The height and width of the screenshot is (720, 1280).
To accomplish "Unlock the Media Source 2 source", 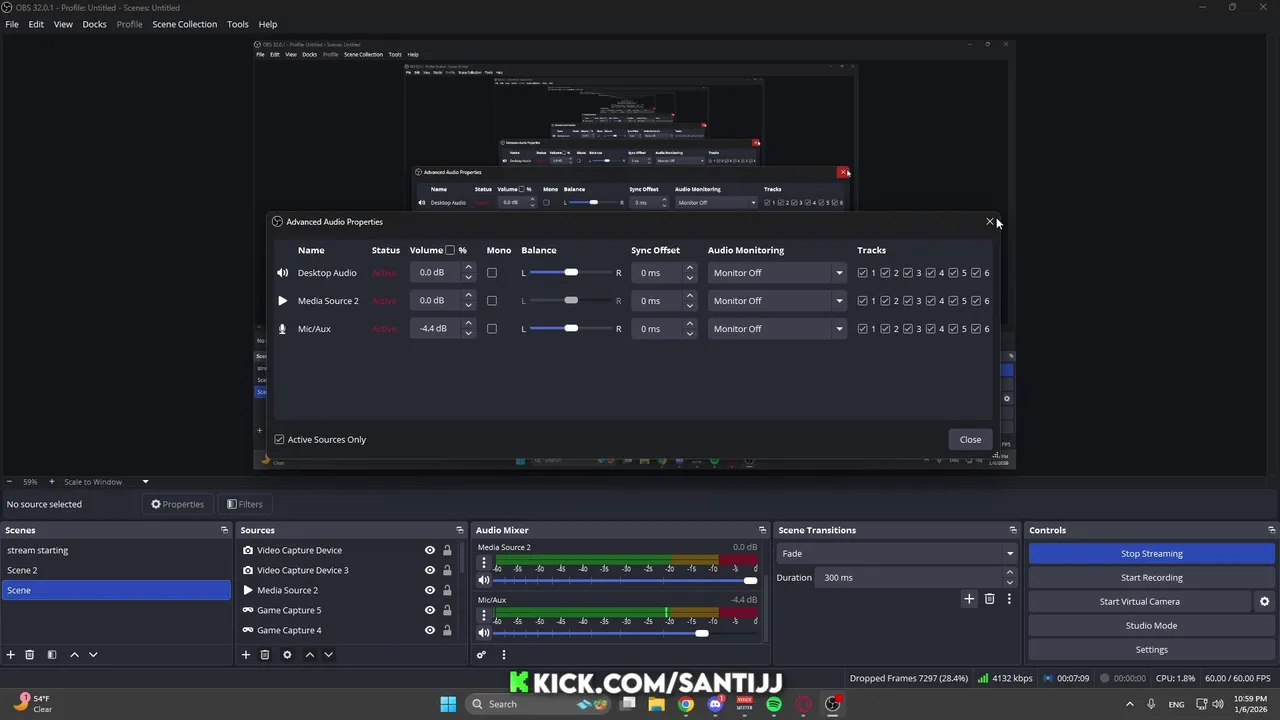I will pos(447,590).
